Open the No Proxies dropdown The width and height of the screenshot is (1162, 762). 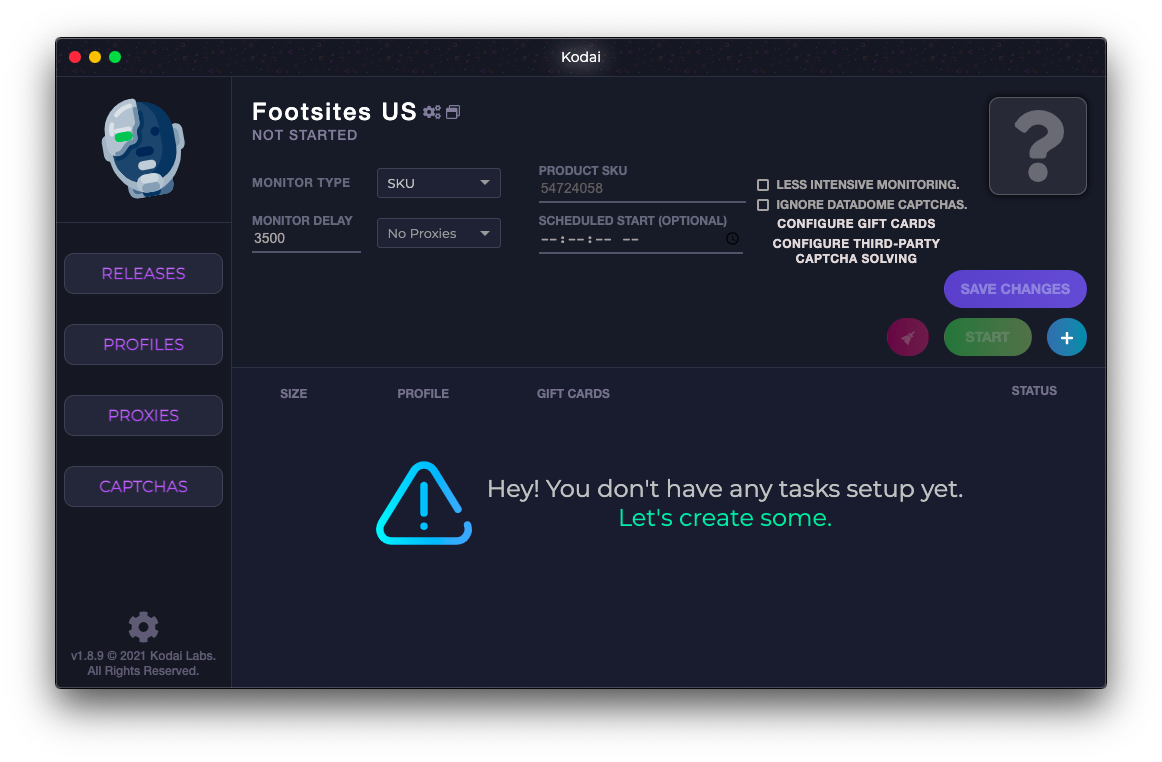(x=439, y=233)
